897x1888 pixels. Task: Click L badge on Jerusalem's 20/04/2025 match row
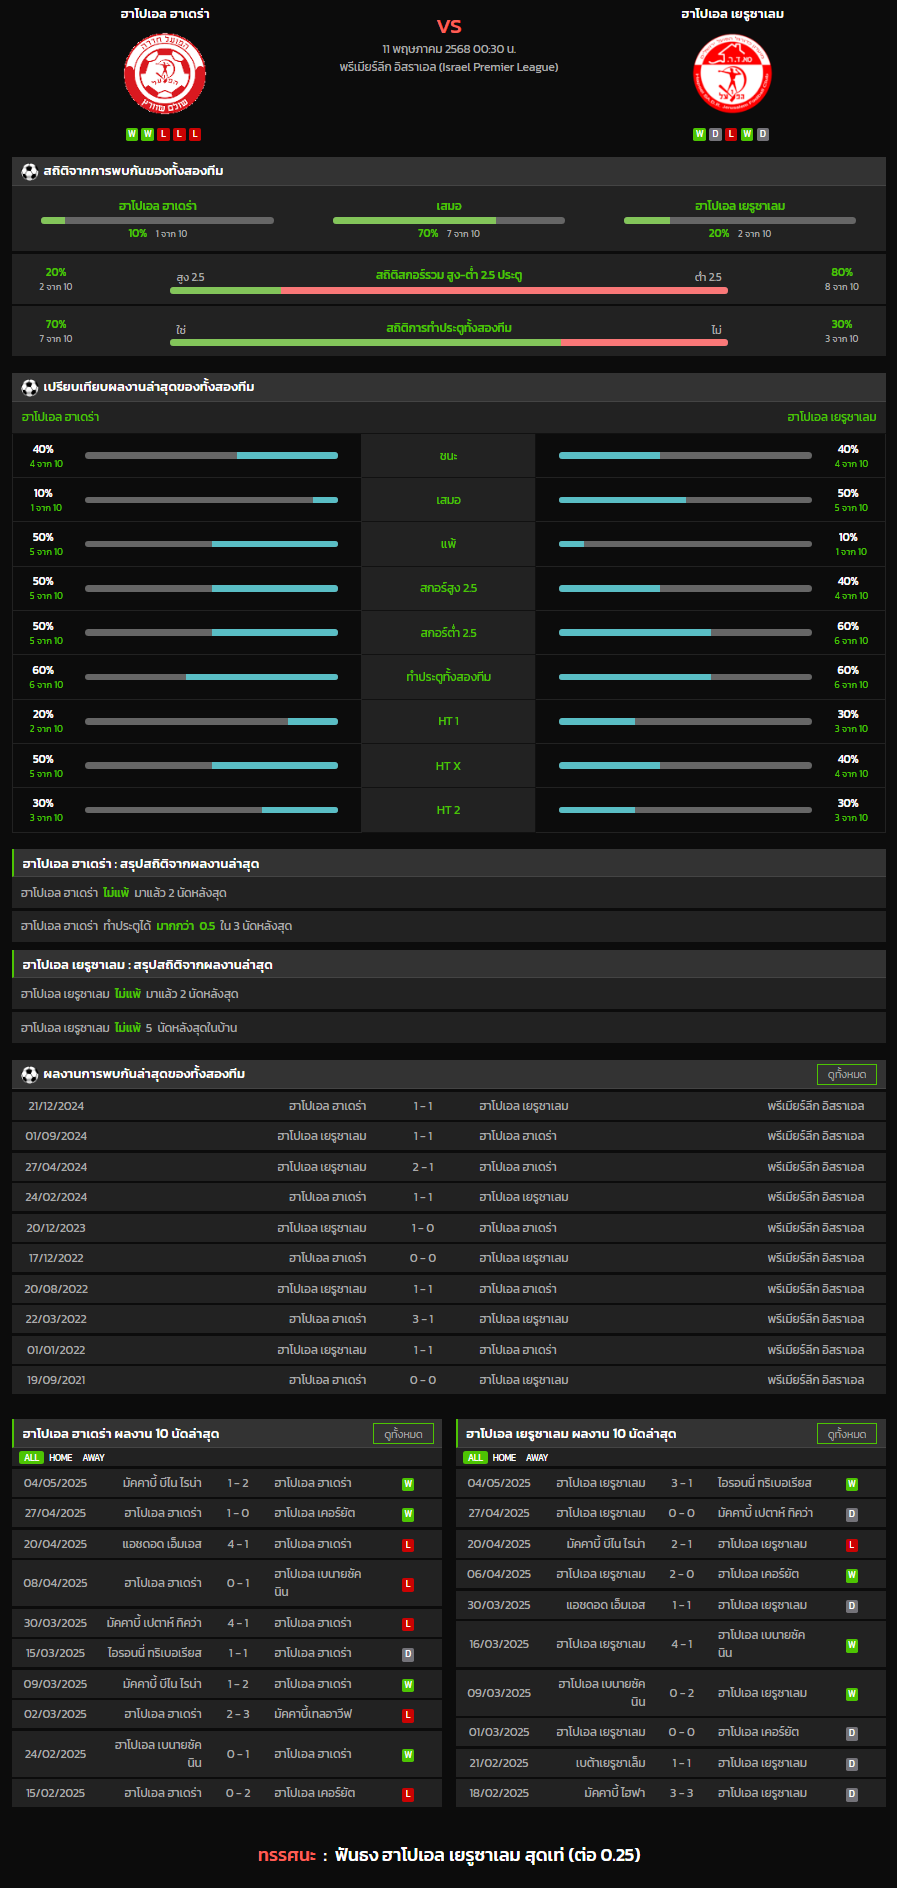(x=852, y=1545)
